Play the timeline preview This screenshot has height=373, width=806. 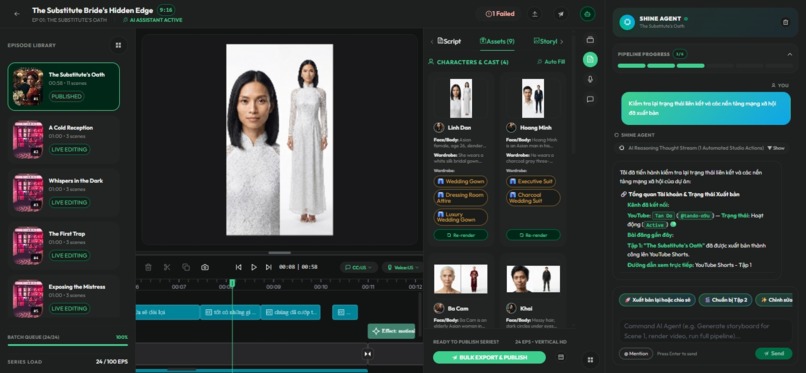(253, 267)
